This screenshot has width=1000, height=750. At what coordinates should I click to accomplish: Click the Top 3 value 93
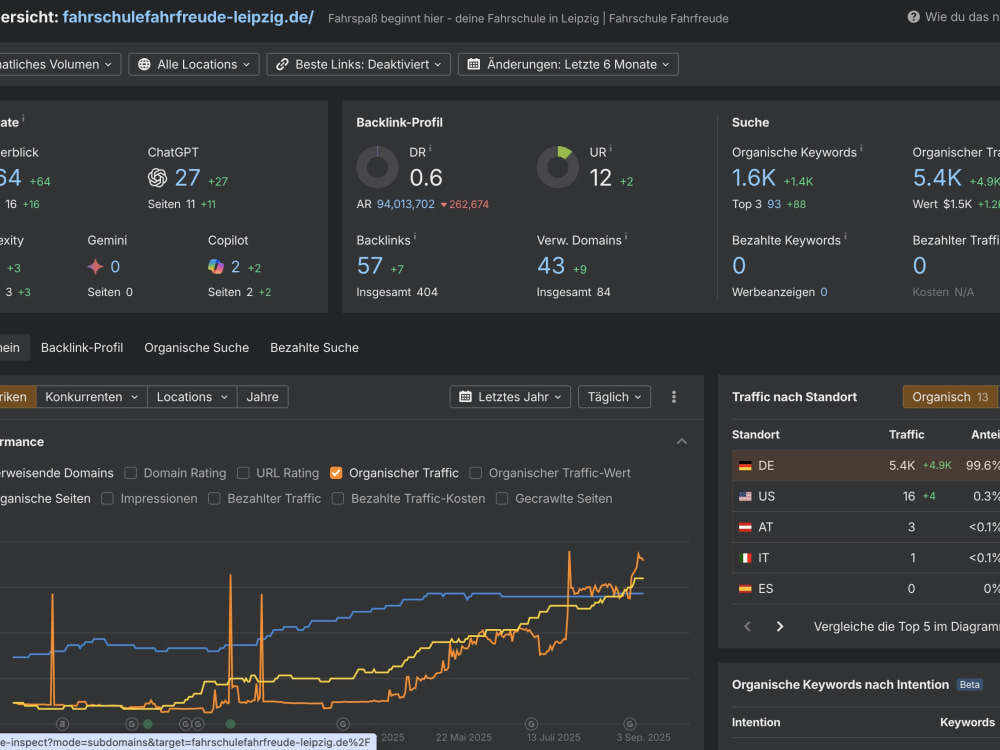774,204
